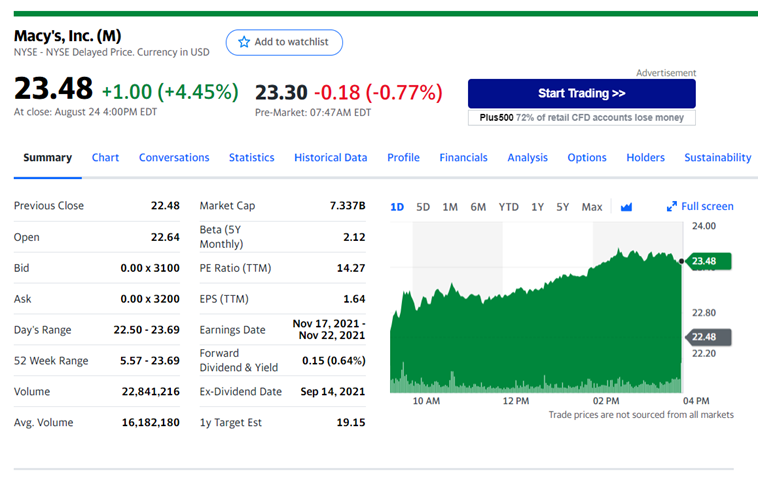Image resolution: width=758 pixels, height=479 pixels.
Task: Switch chart to 5Y range
Action: pyautogui.click(x=562, y=207)
